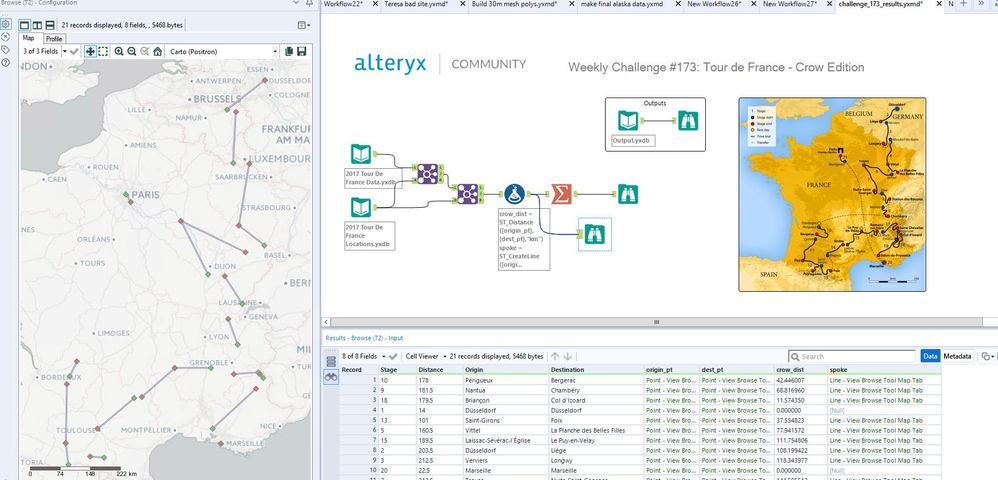Select the Formula tool on canvas

click(514, 194)
